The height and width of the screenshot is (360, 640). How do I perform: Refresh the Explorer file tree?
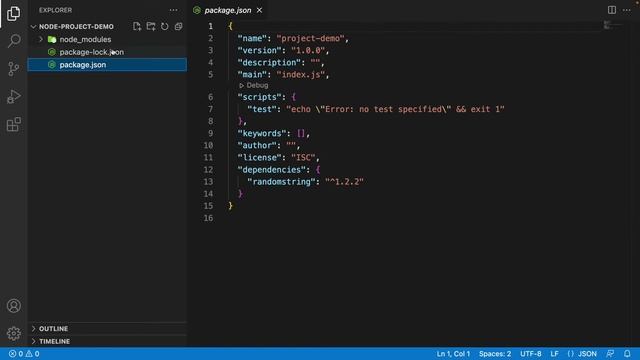tap(164, 27)
